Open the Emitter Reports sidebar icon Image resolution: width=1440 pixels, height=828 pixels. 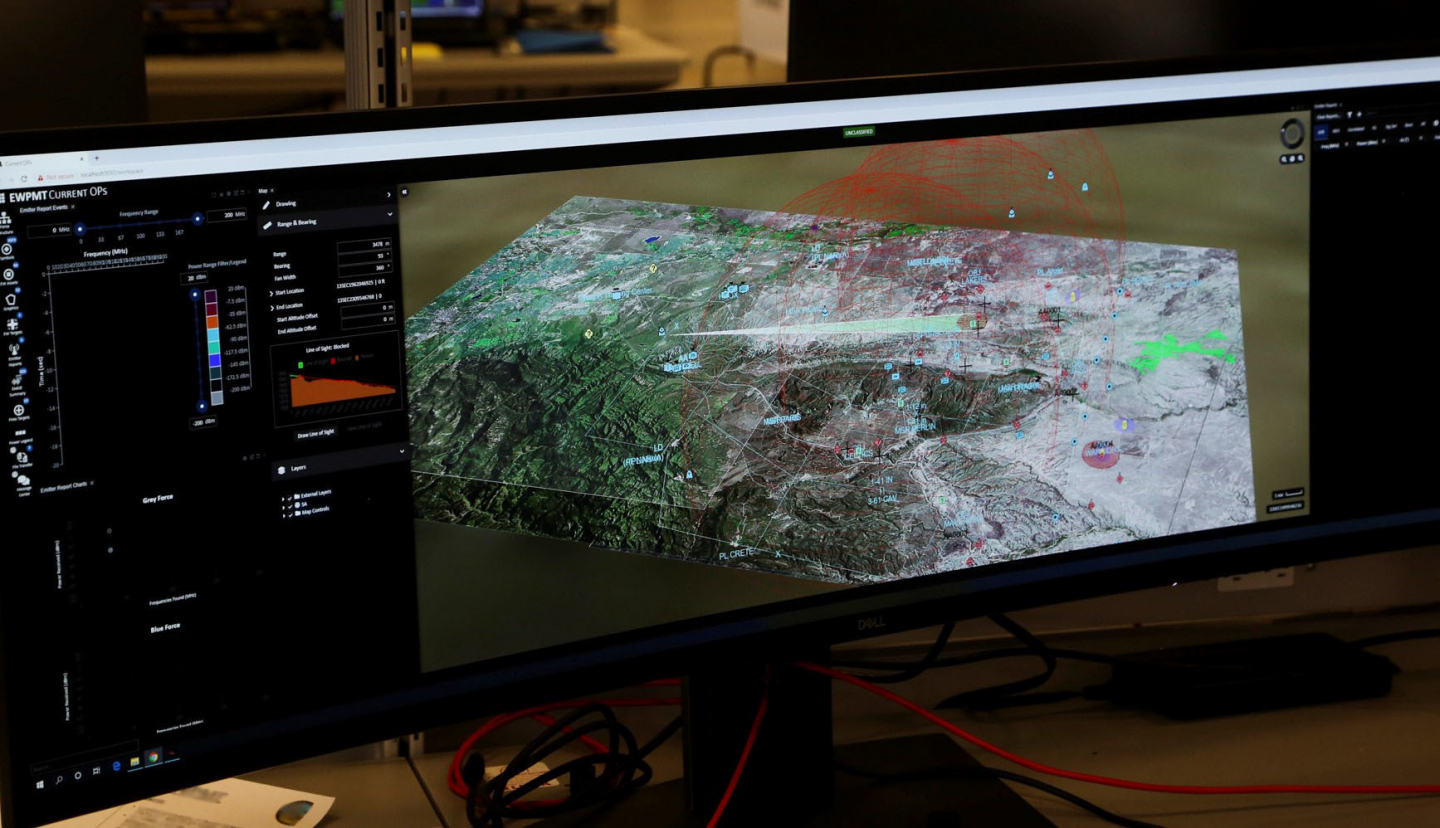(x=15, y=352)
